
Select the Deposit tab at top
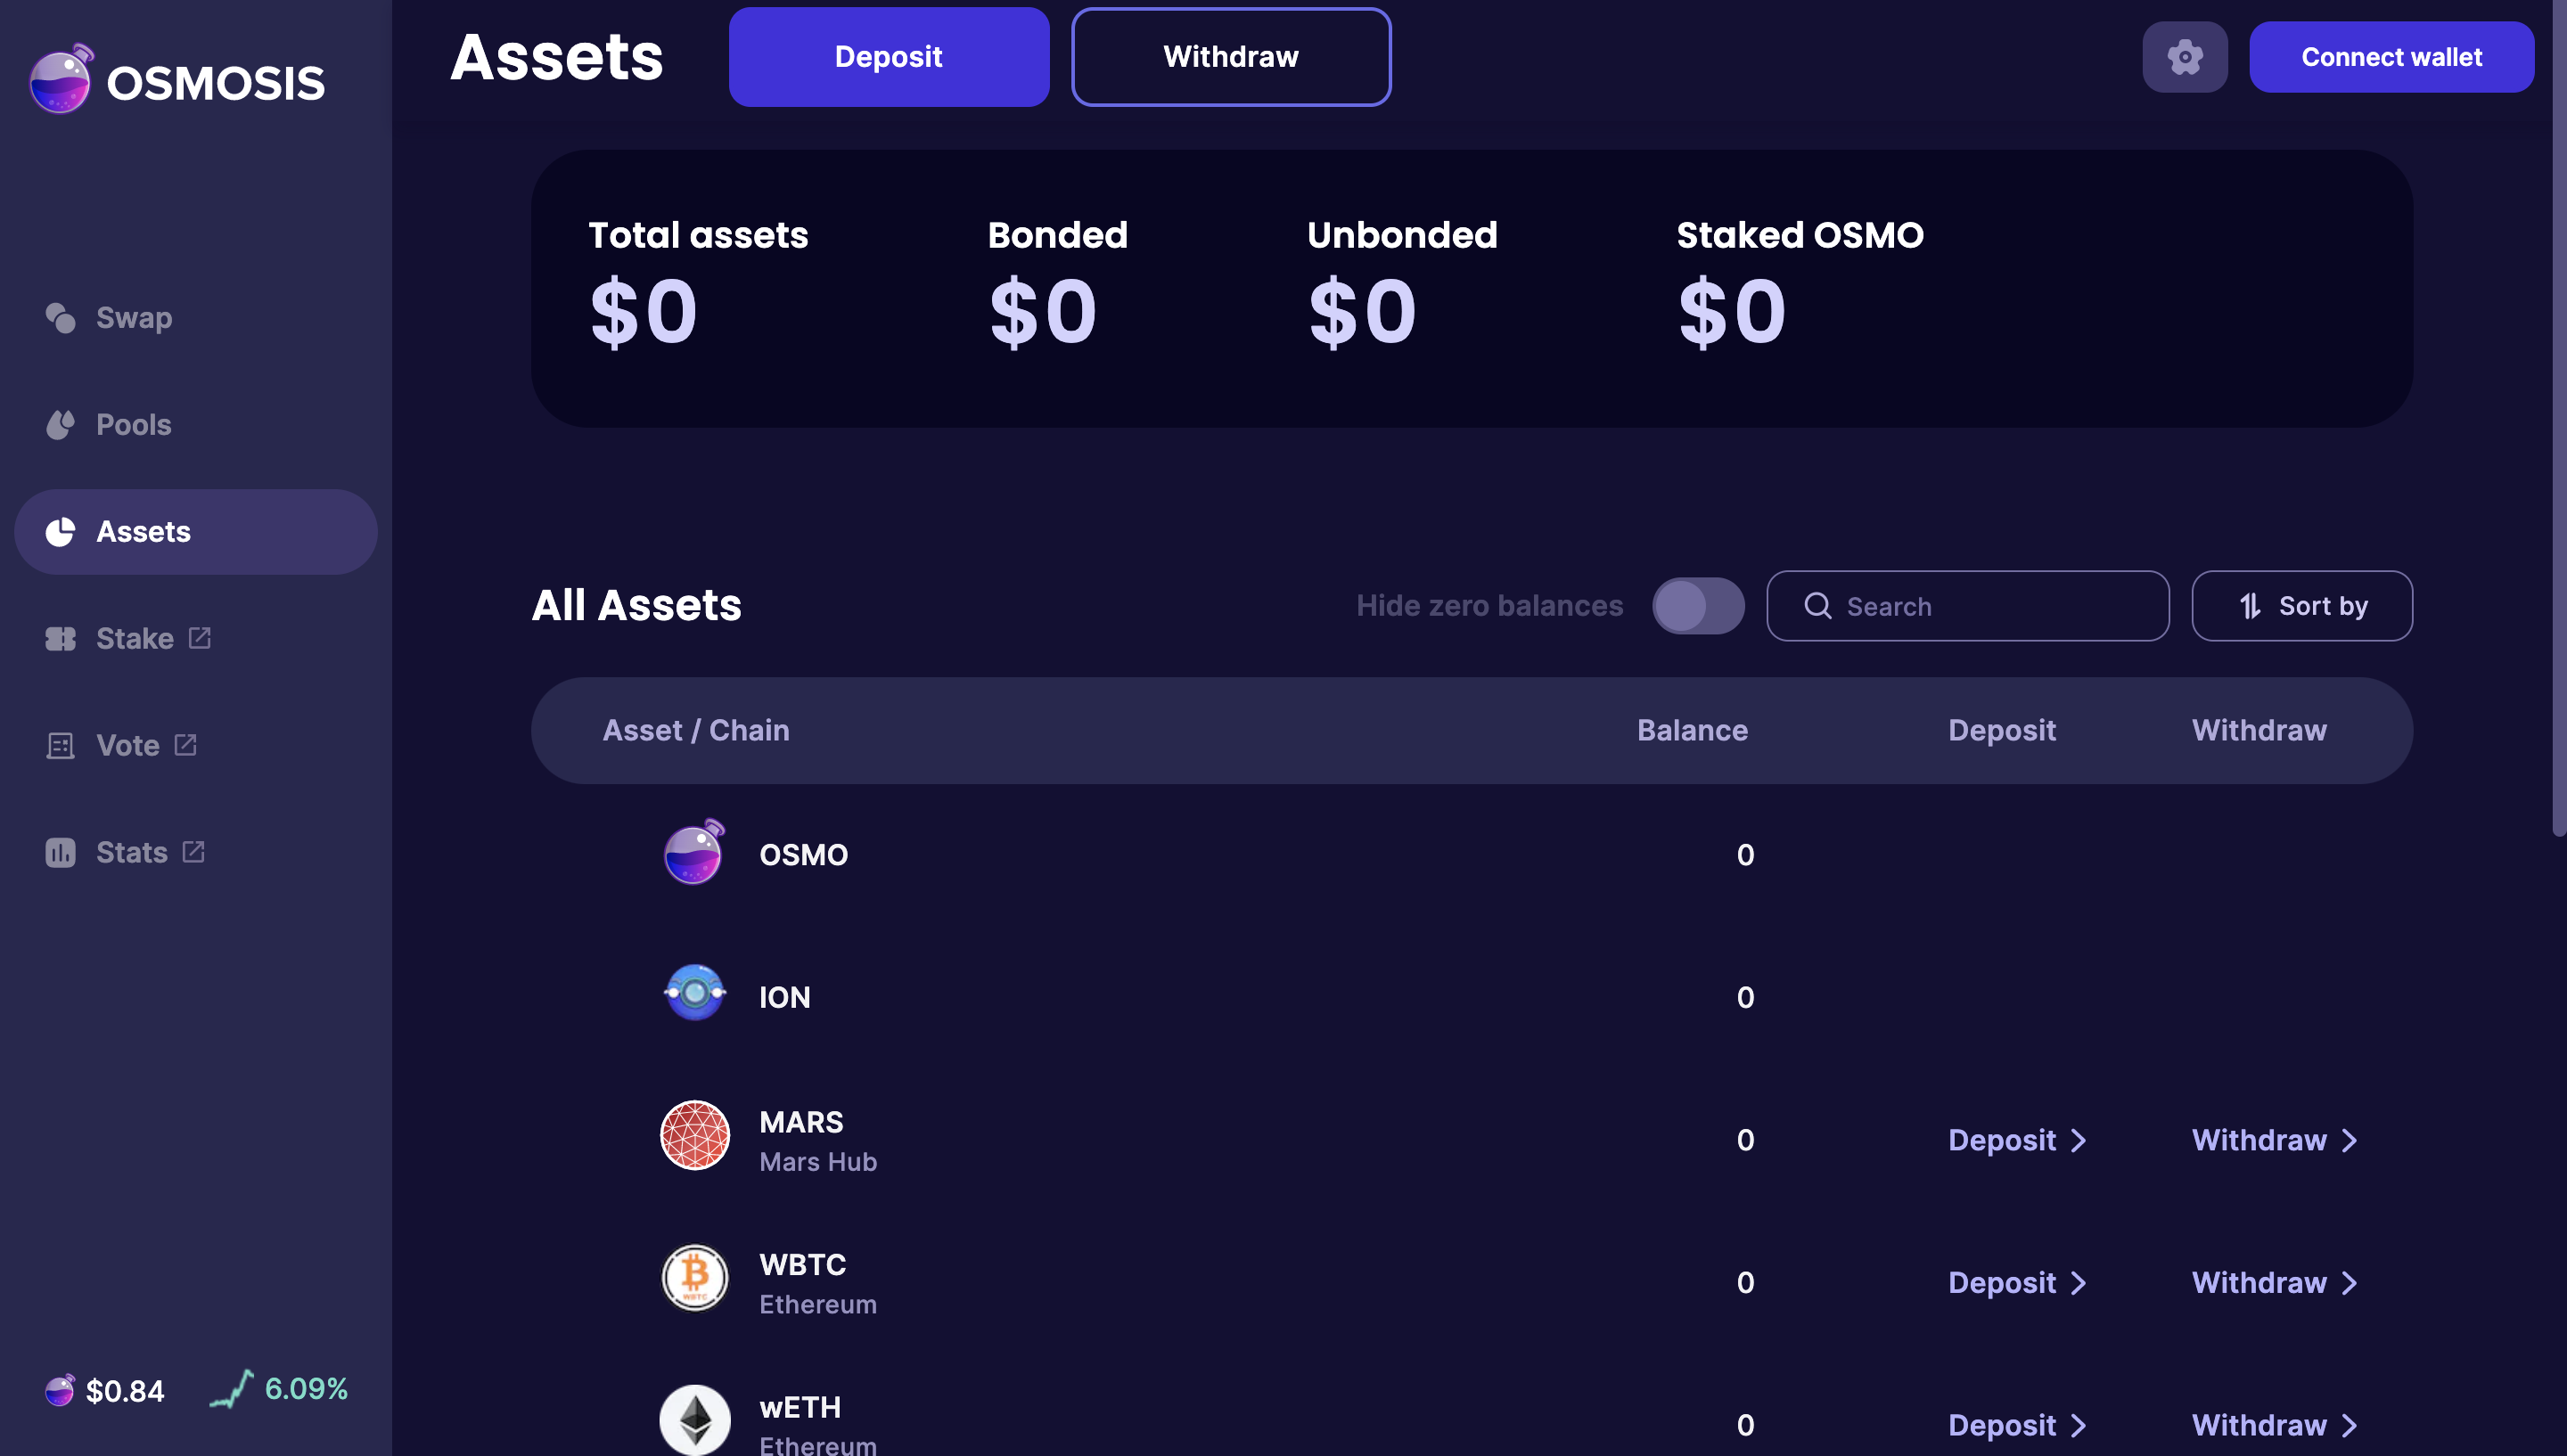[888, 57]
